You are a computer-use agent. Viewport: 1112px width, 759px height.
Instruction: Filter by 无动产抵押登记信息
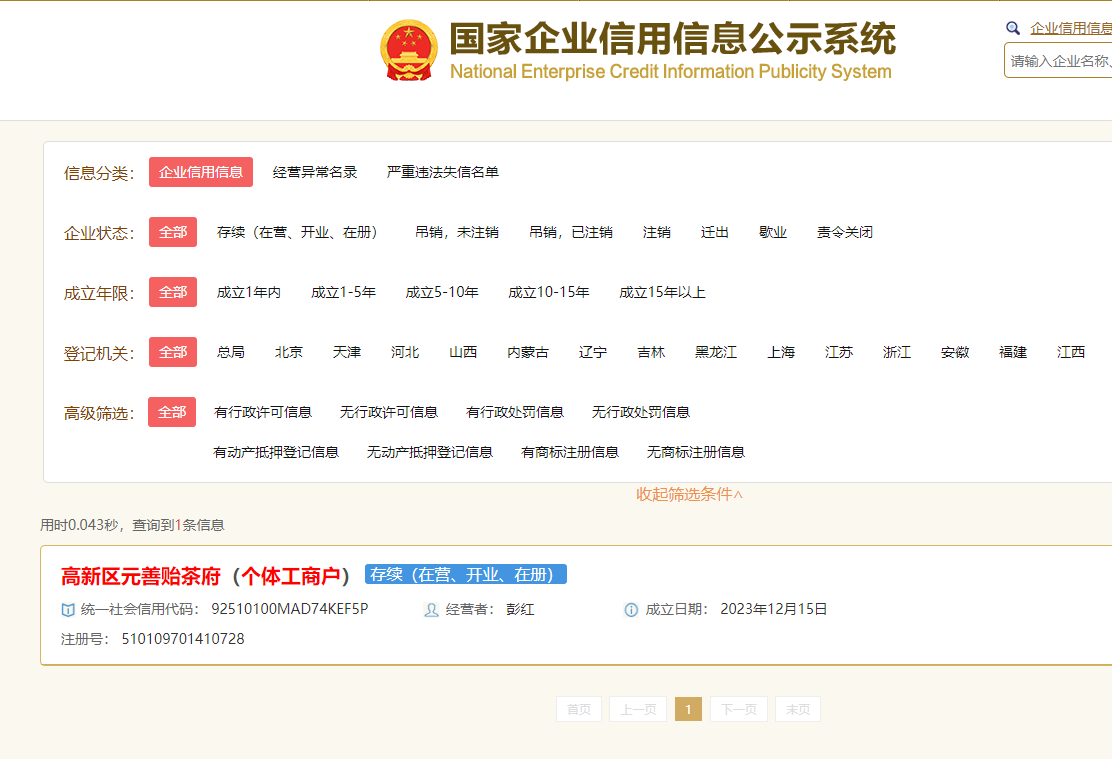coord(430,452)
